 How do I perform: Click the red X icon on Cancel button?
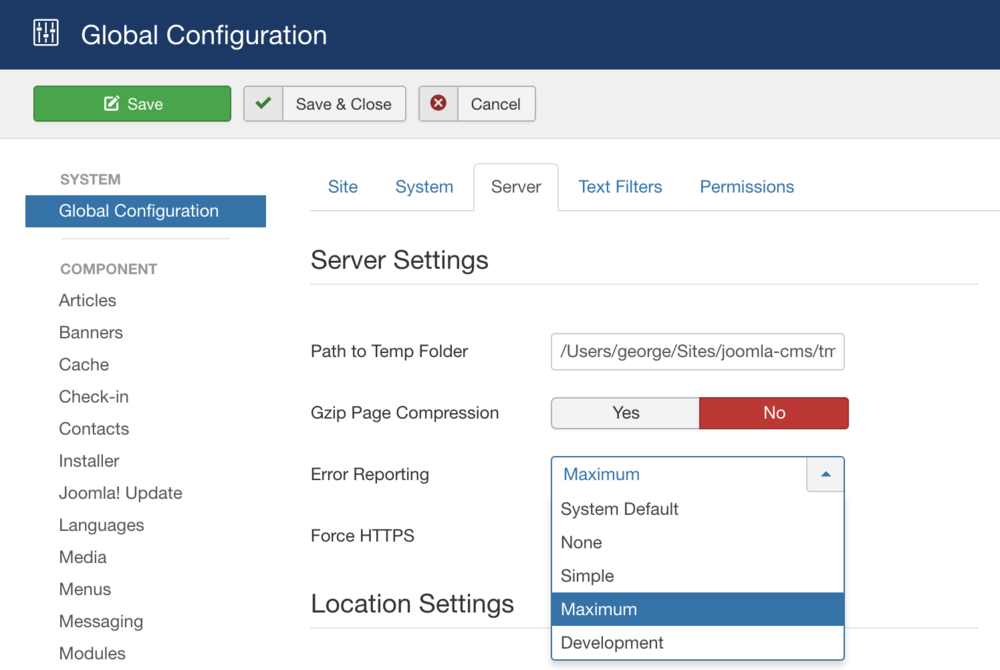coord(437,103)
